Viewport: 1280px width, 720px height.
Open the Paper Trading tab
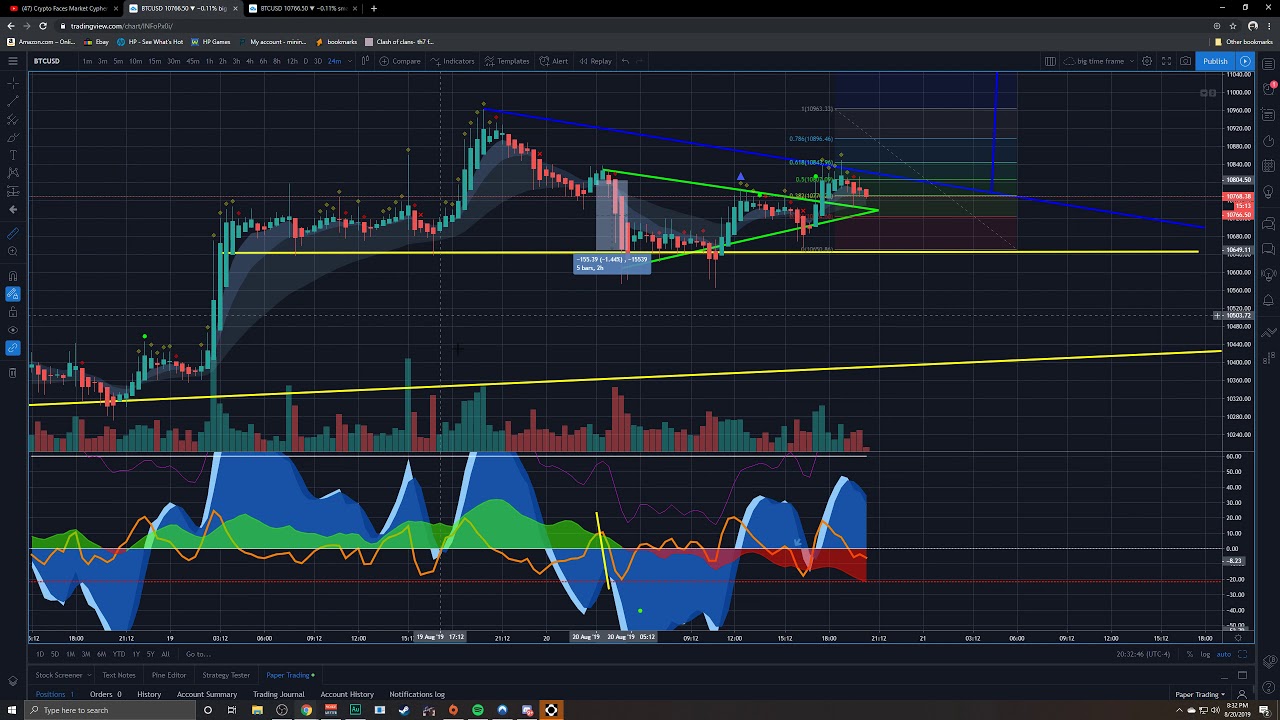click(x=290, y=675)
